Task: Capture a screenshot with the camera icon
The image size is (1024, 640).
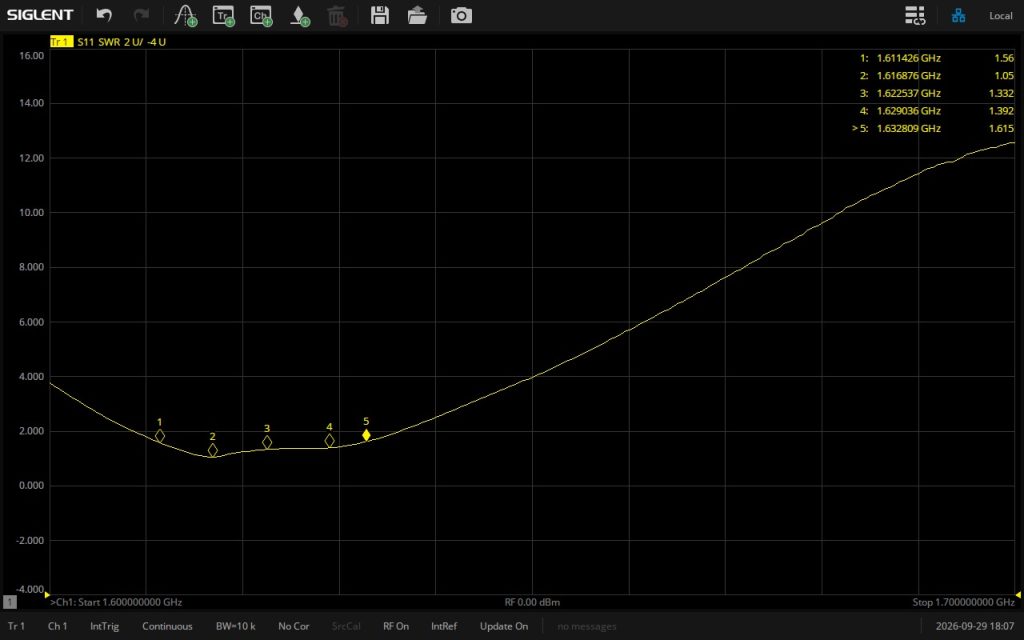Action: (x=461, y=15)
